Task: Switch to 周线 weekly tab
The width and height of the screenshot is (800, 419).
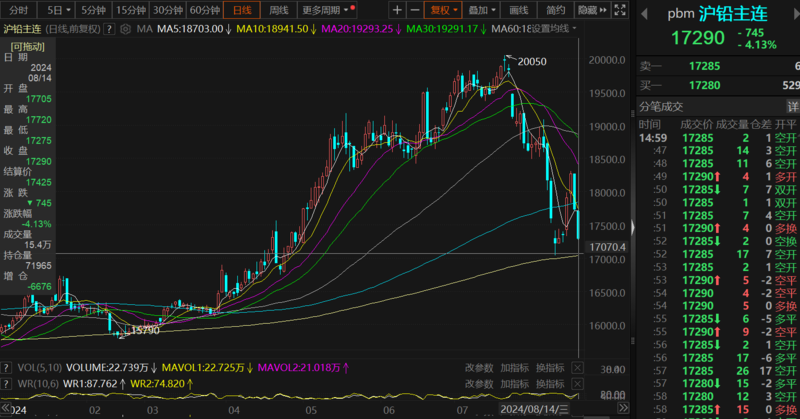Action: click(x=279, y=9)
